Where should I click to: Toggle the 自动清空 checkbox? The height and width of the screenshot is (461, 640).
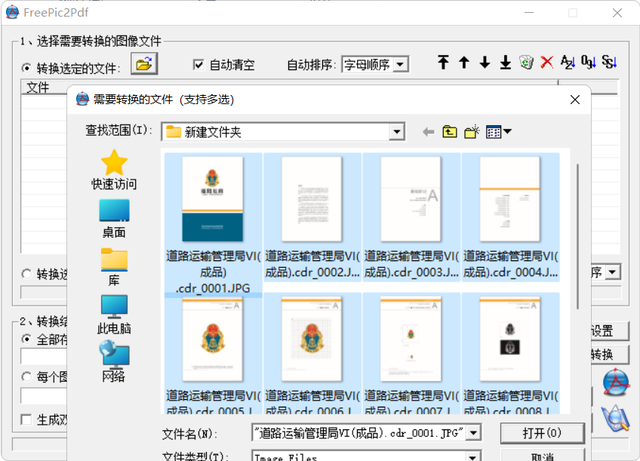[199, 65]
